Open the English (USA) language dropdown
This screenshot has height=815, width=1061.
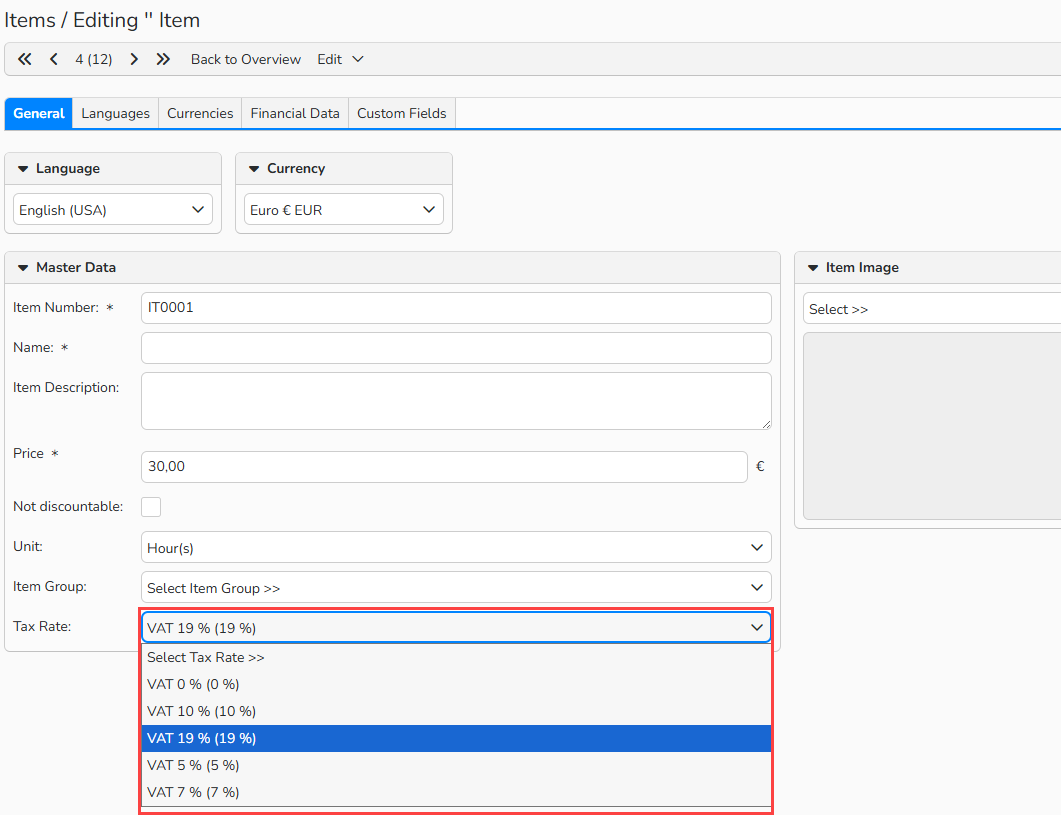[x=113, y=210]
